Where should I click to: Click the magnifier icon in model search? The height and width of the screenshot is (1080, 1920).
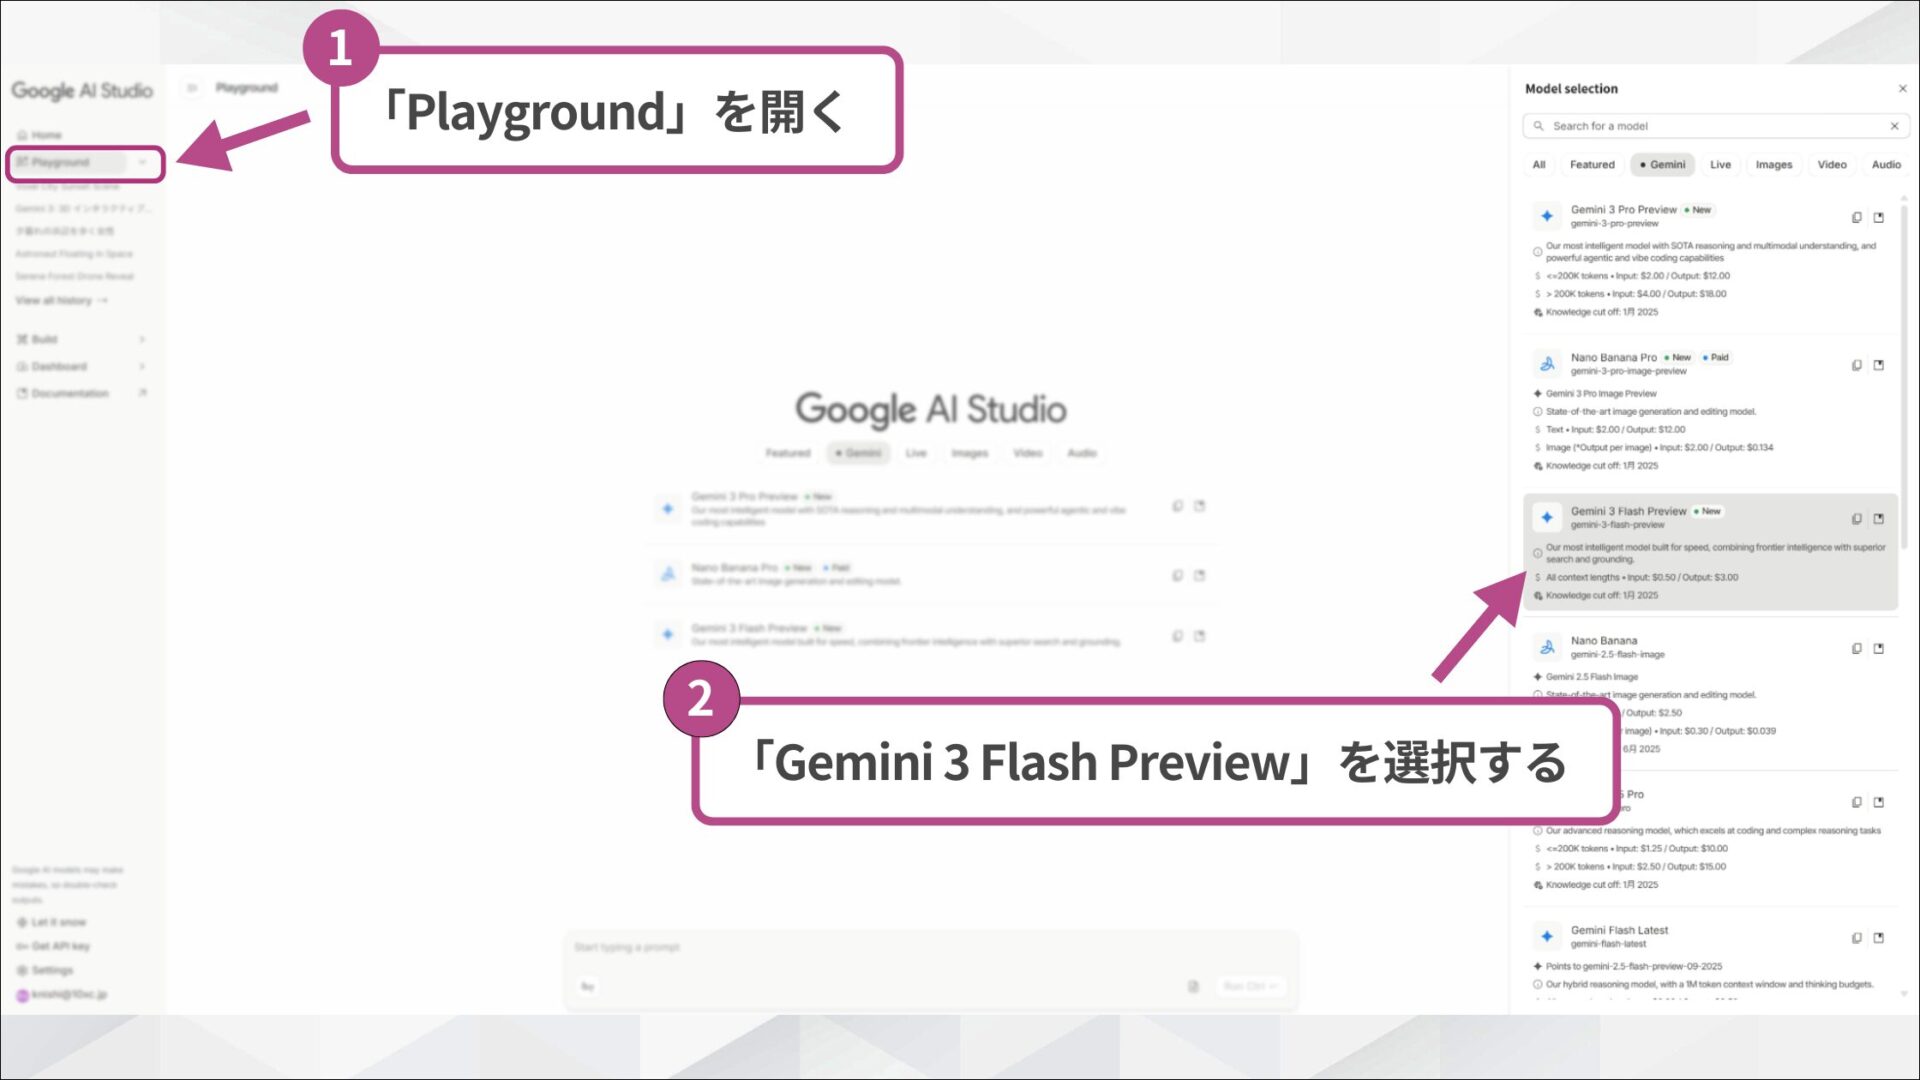click(1538, 126)
